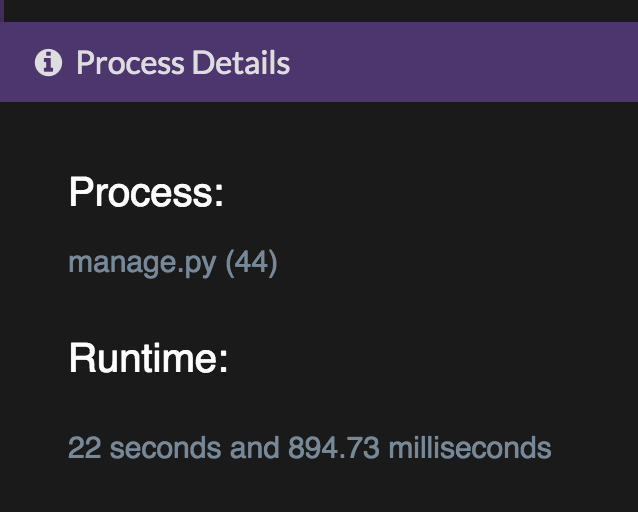Image resolution: width=638 pixels, height=512 pixels.
Task: Click the 894.73 milliseconds figure
Action: [x=334, y=447]
